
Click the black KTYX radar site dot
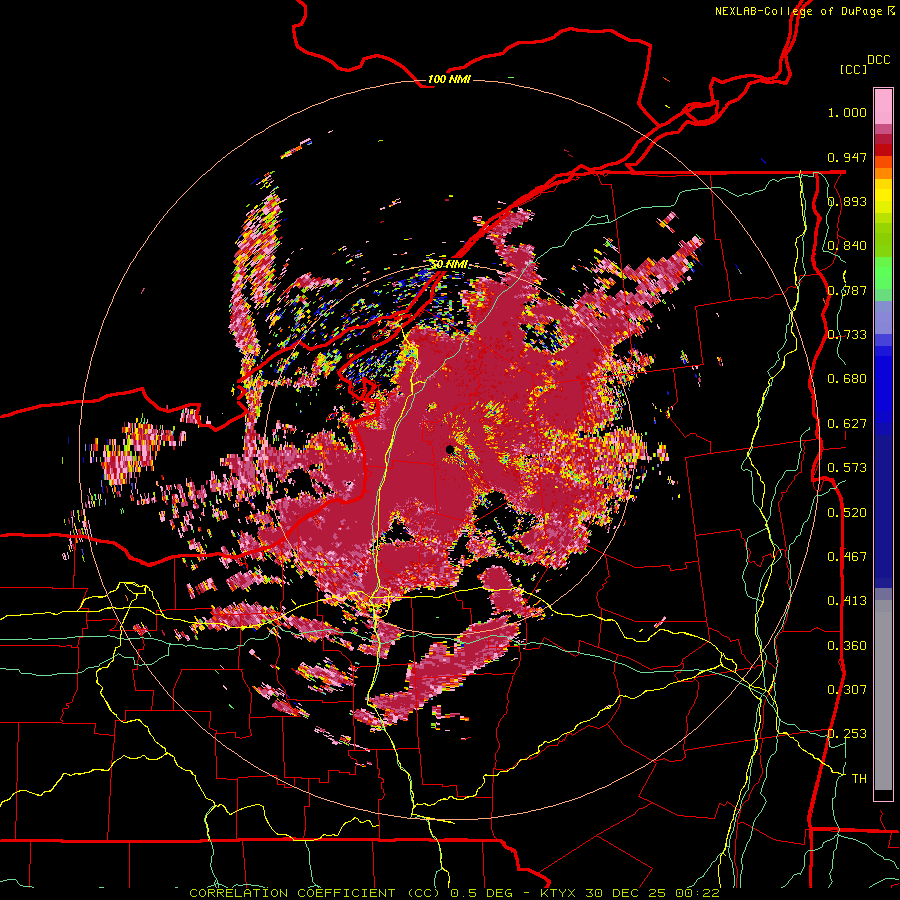[449, 449]
